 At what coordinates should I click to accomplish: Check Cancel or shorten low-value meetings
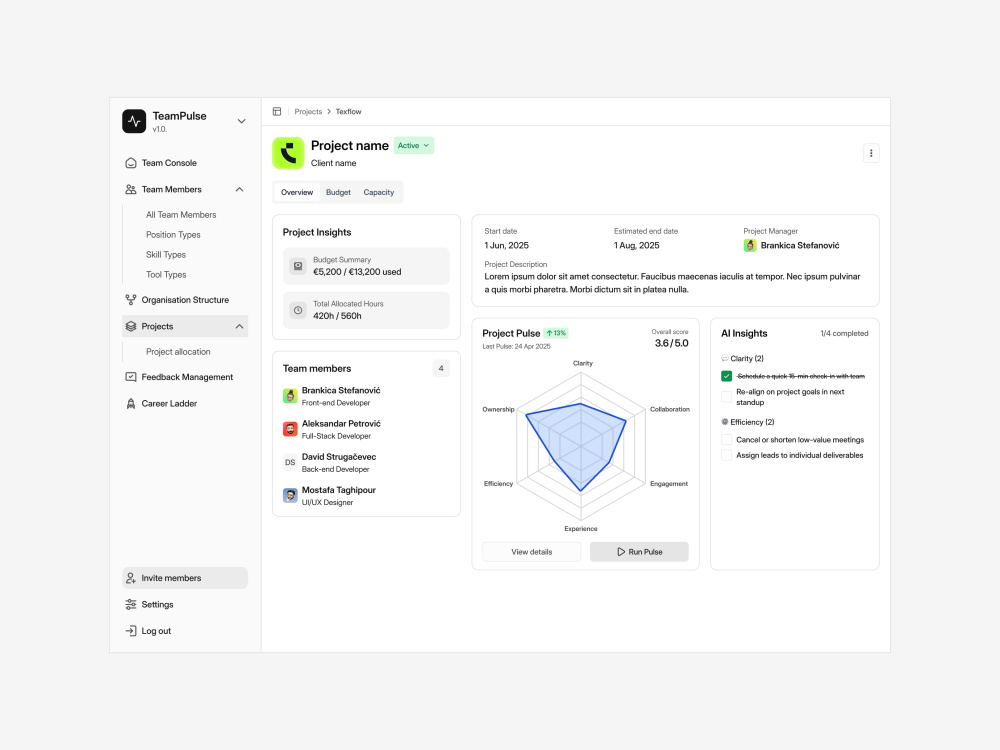coord(726,439)
